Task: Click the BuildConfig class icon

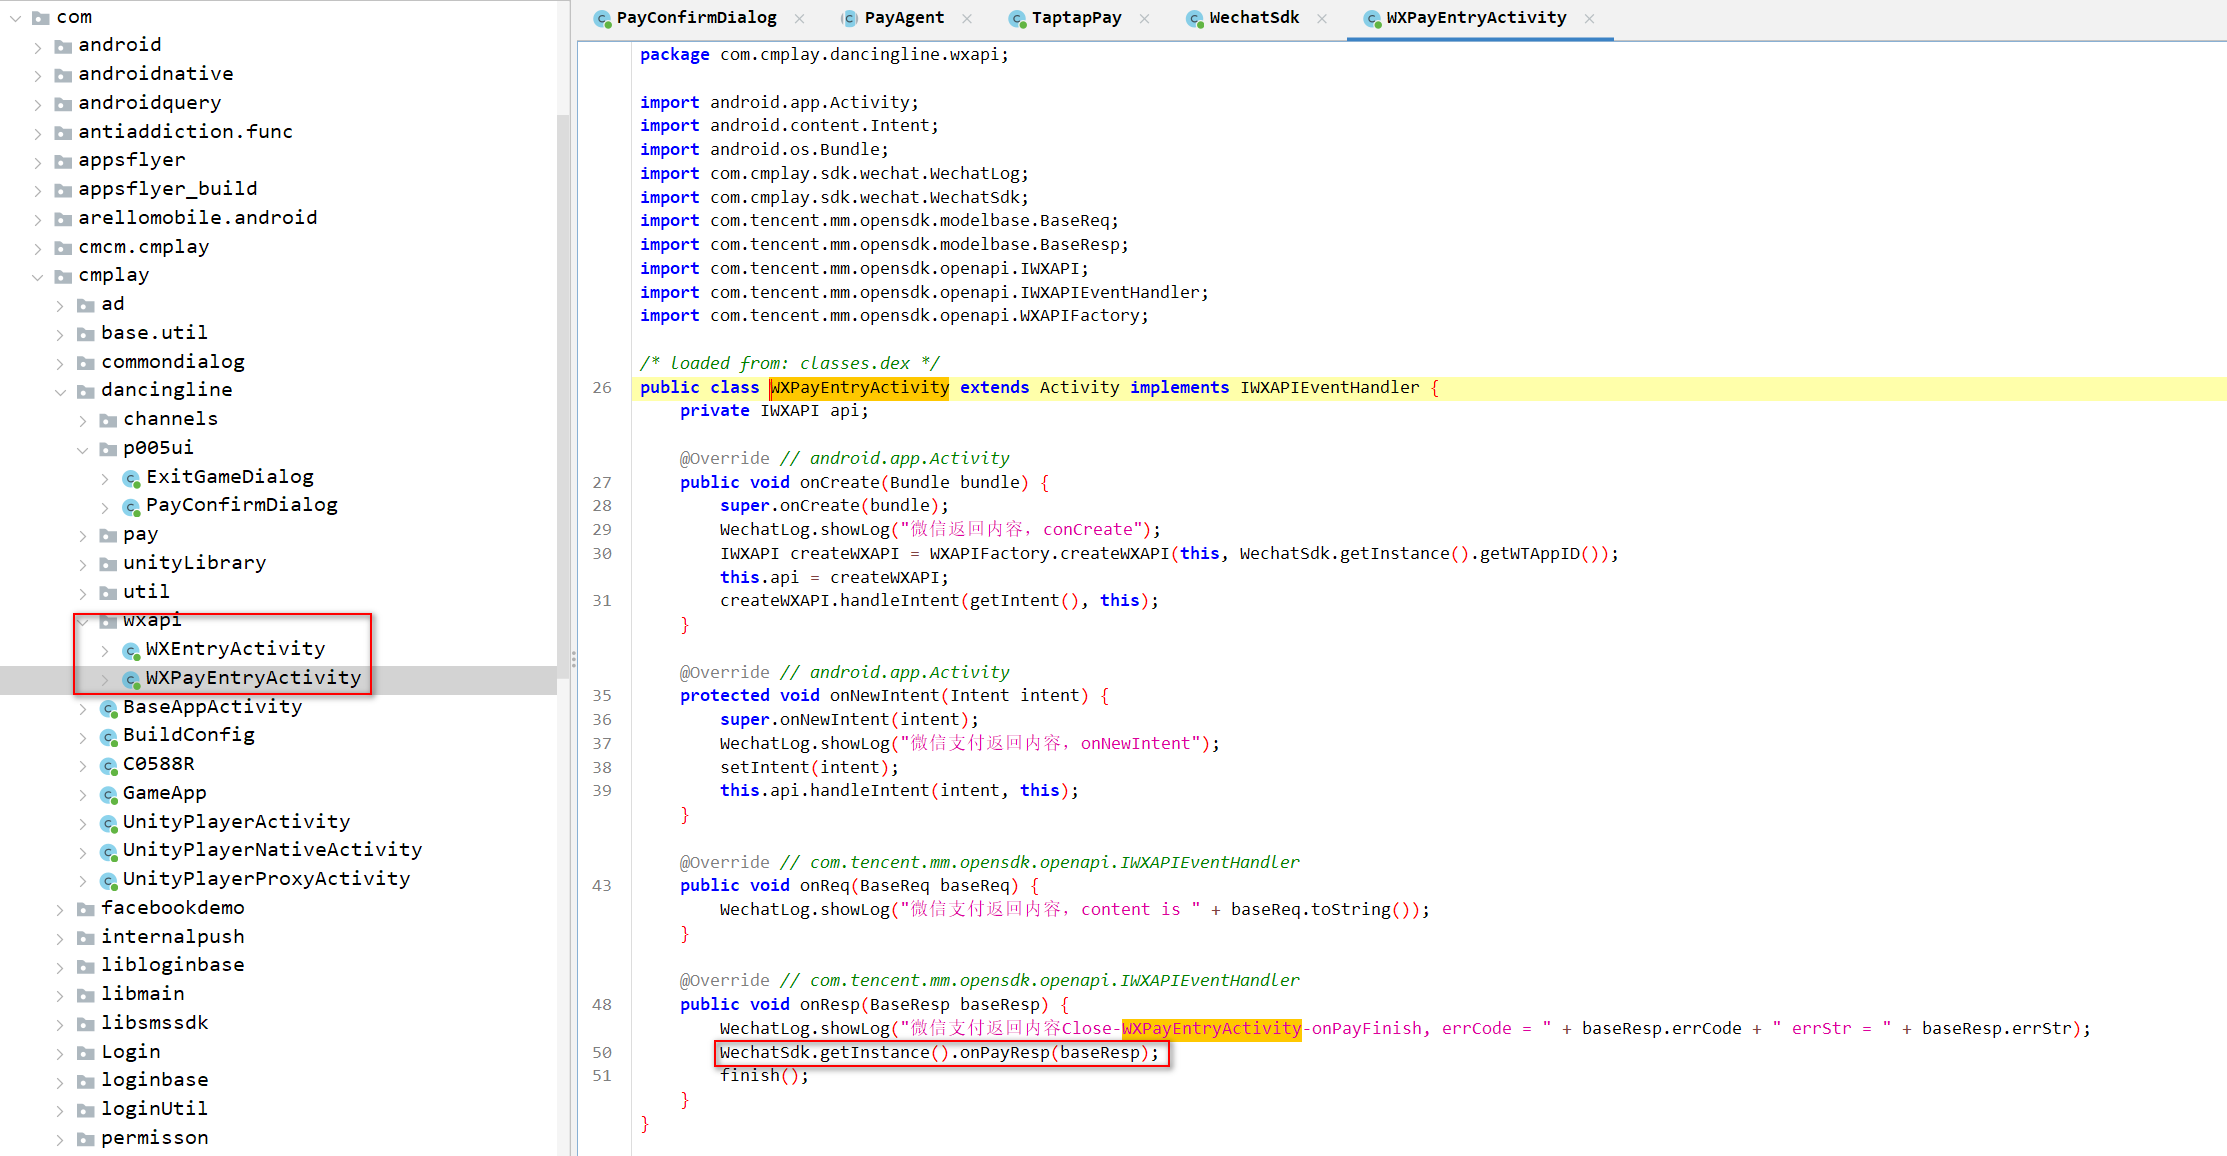Action: 108,737
